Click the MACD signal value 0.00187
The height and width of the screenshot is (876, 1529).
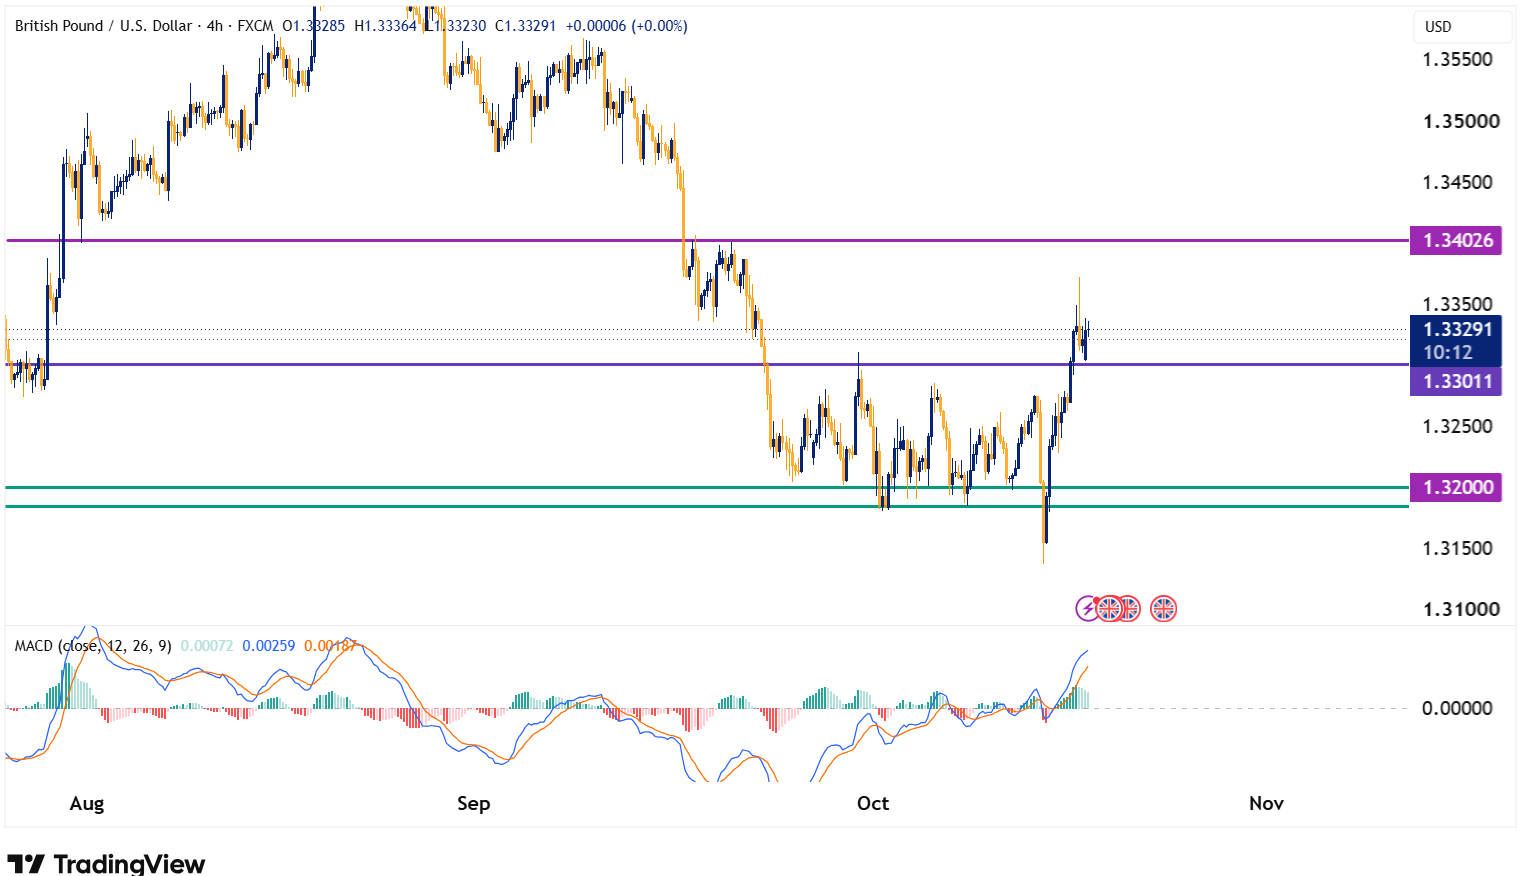pyautogui.click(x=330, y=646)
